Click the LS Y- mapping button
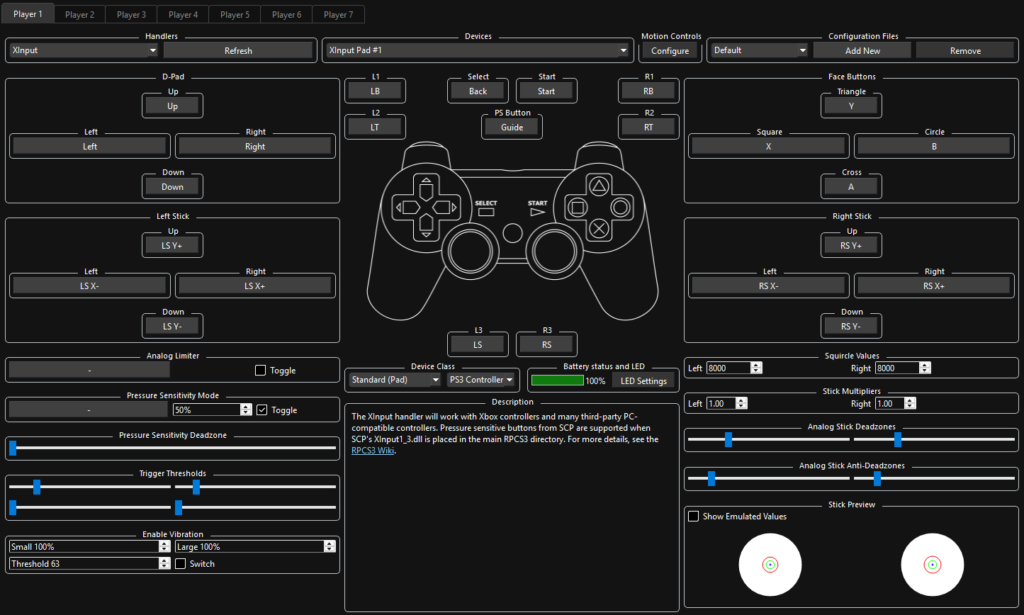Viewport: 1024px width, 615px height. point(172,326)
